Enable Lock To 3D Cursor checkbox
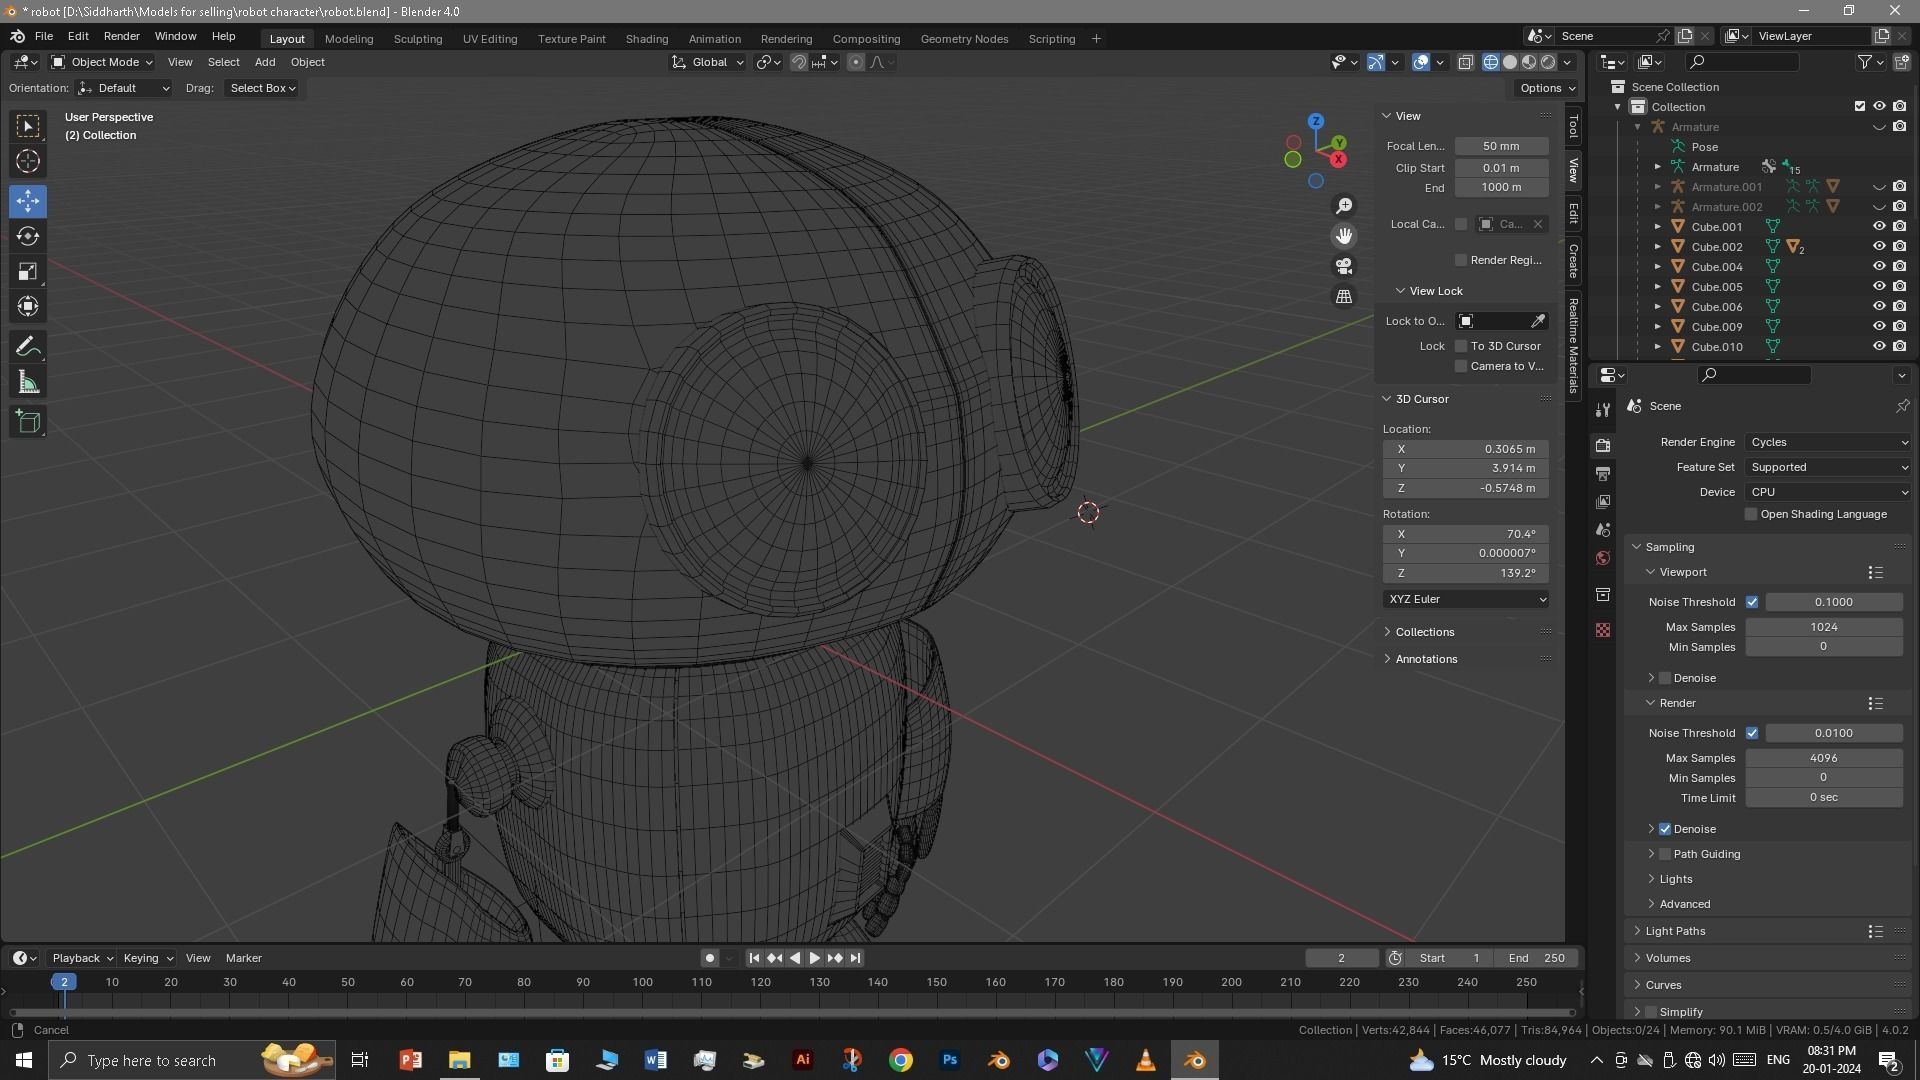The width and height of the screenshot is (1920, 1080). (1461, 346)
